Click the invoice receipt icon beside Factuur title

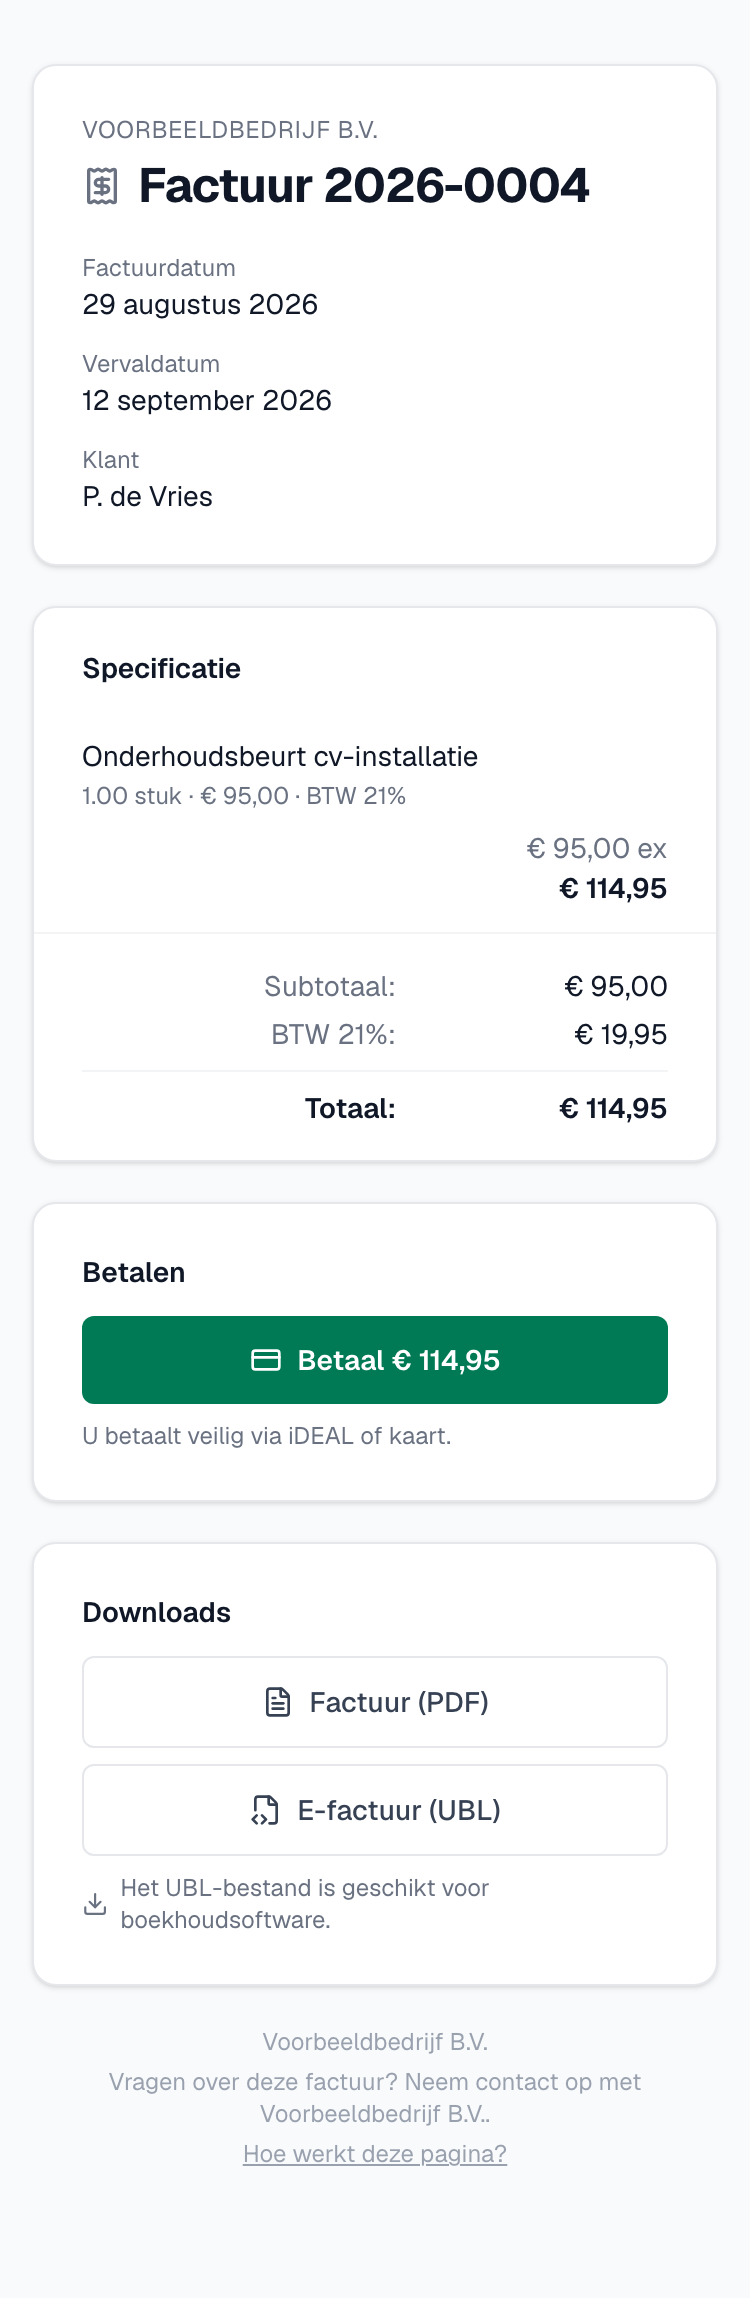click(x=102, y=186)
